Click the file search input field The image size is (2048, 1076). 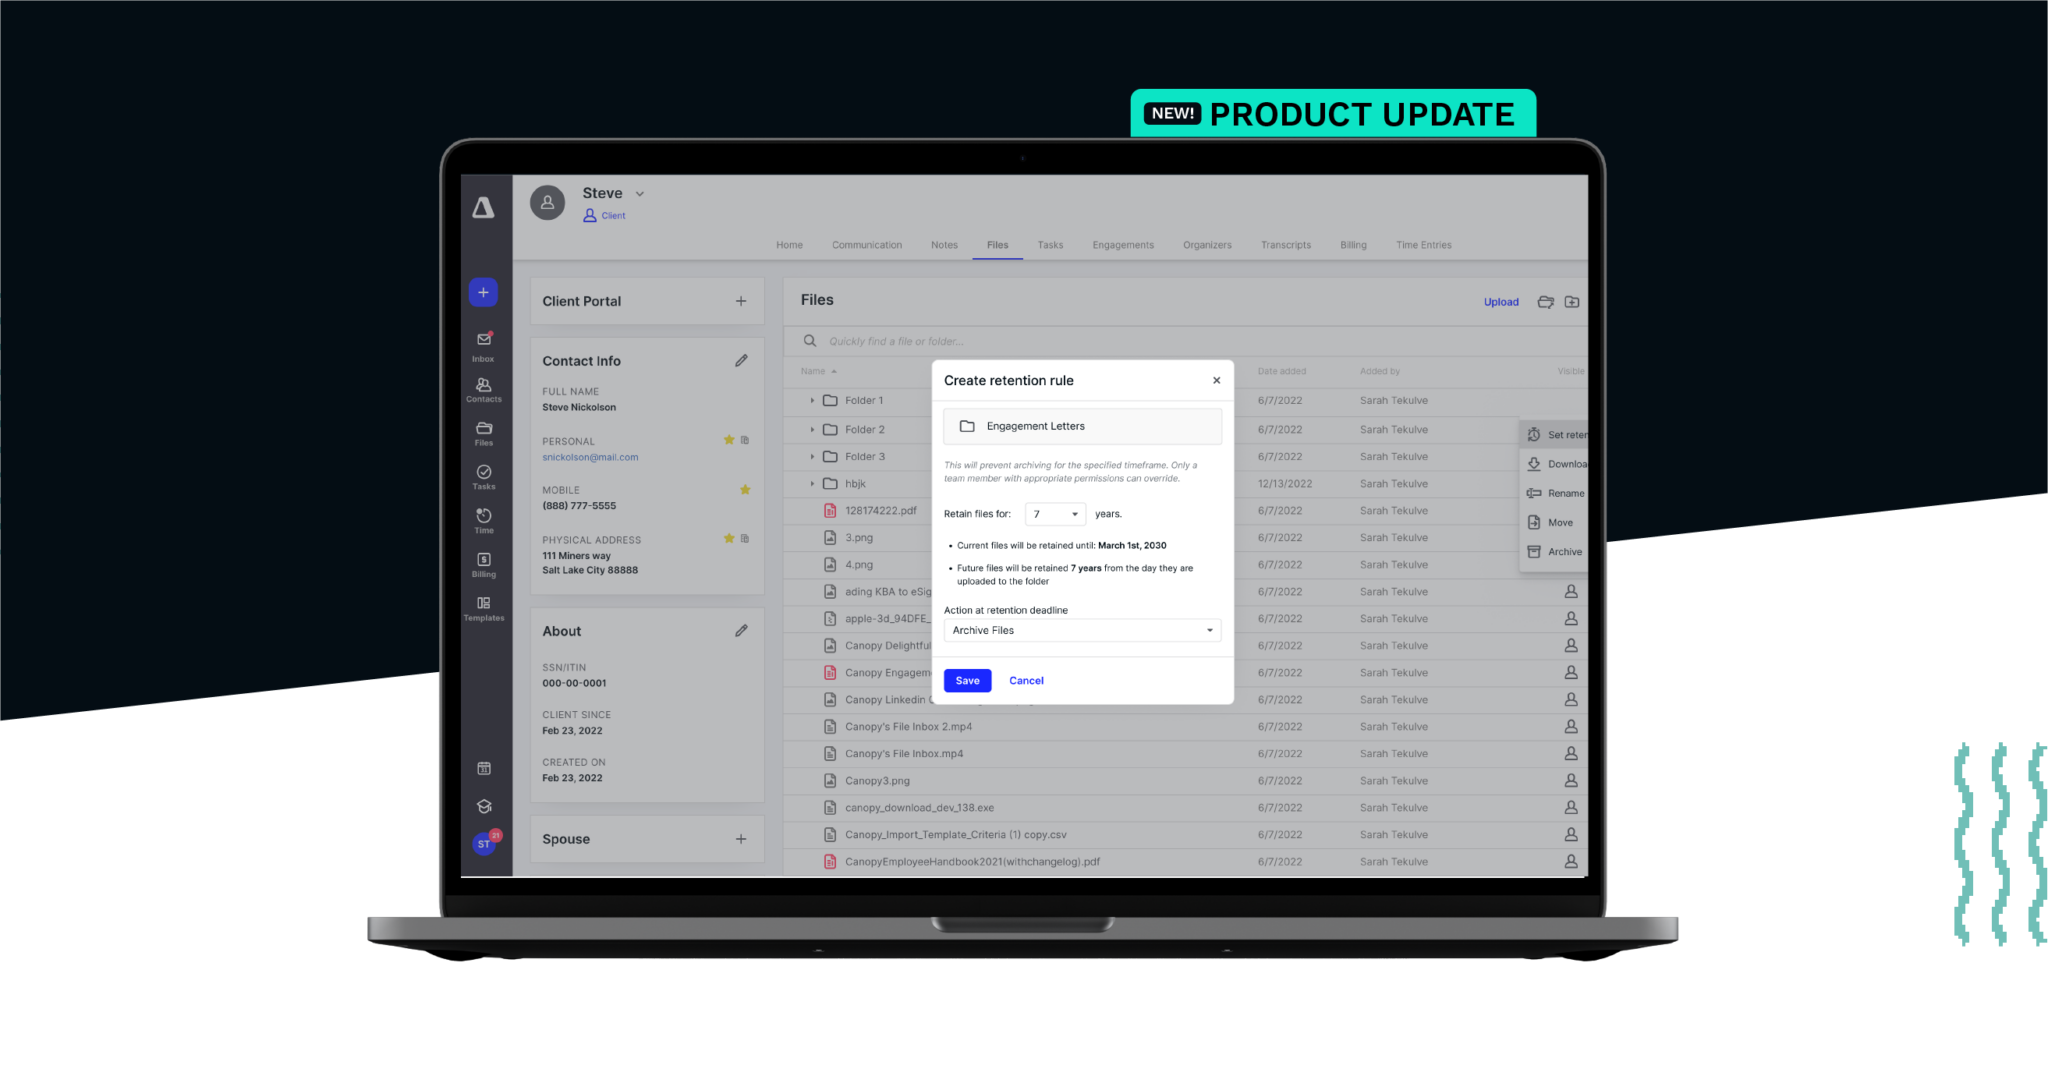tap(1185, 341)
